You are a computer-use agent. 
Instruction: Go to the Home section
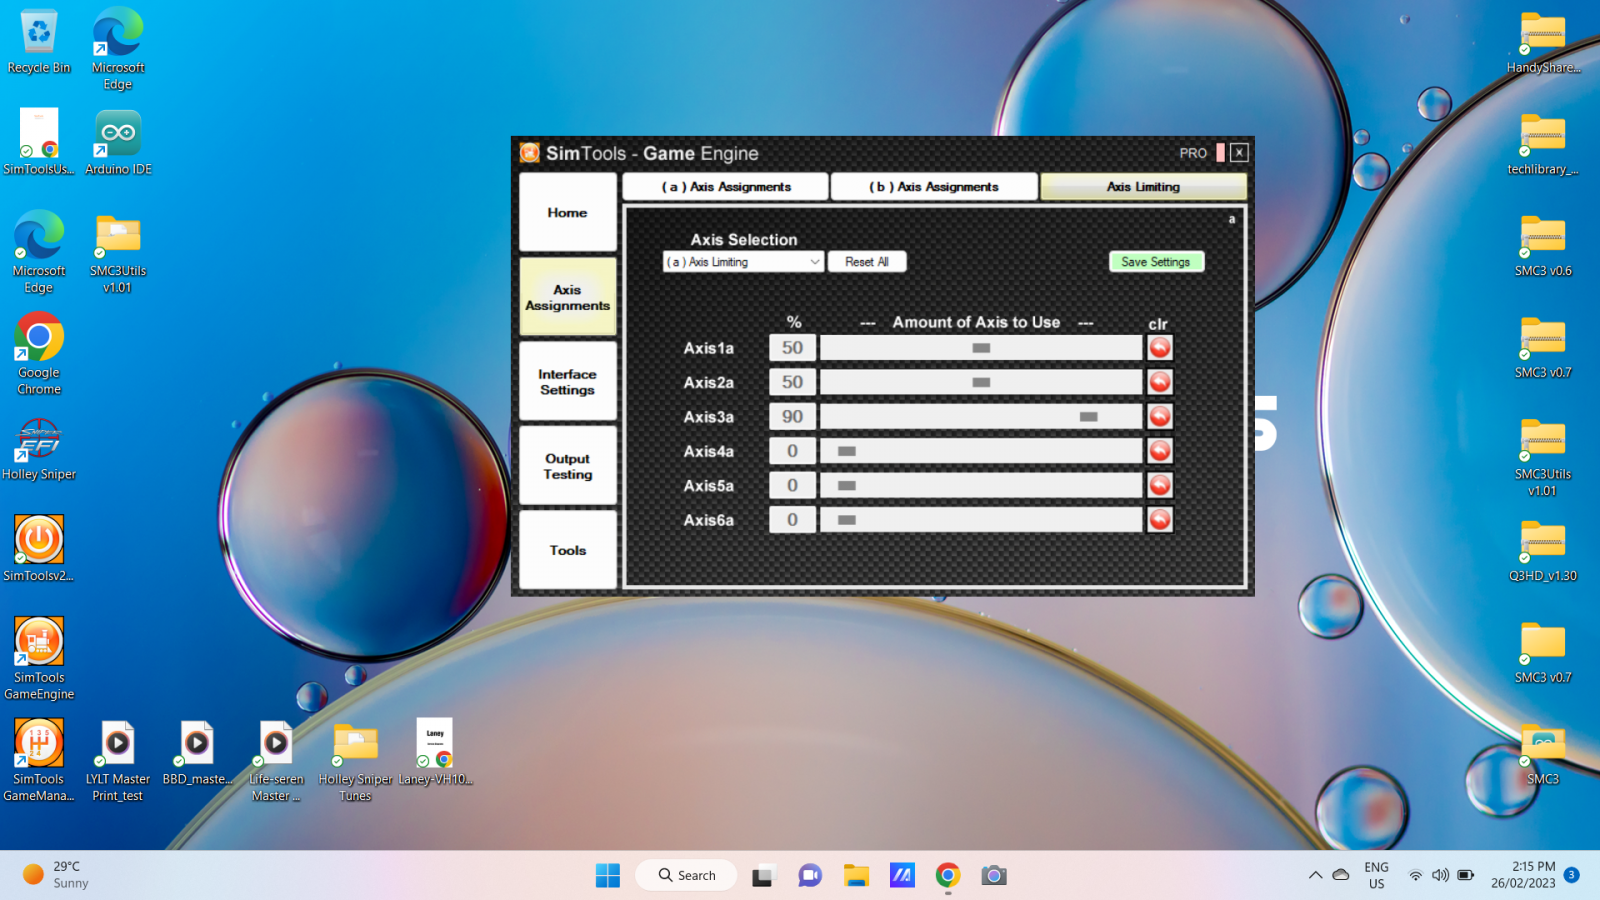pyautogui.click(x=568, y=212)
